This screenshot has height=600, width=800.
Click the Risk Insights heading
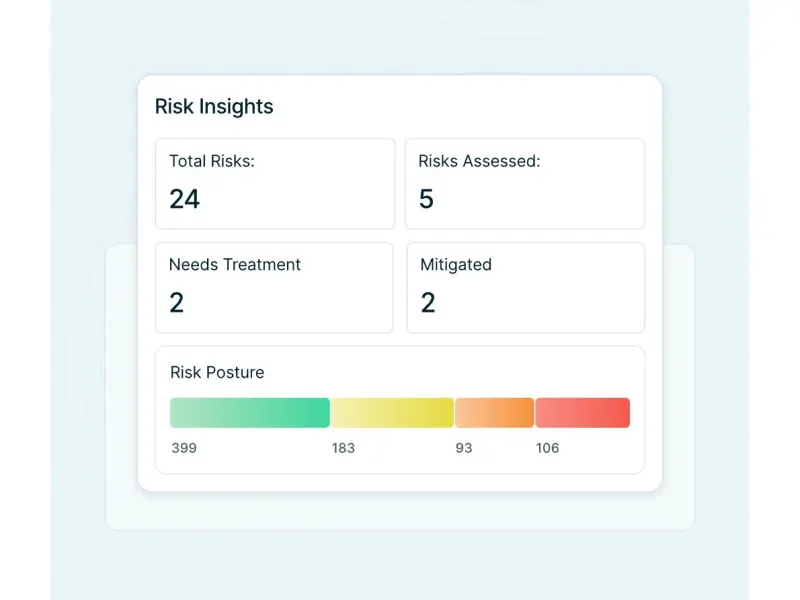pos(214,107)
